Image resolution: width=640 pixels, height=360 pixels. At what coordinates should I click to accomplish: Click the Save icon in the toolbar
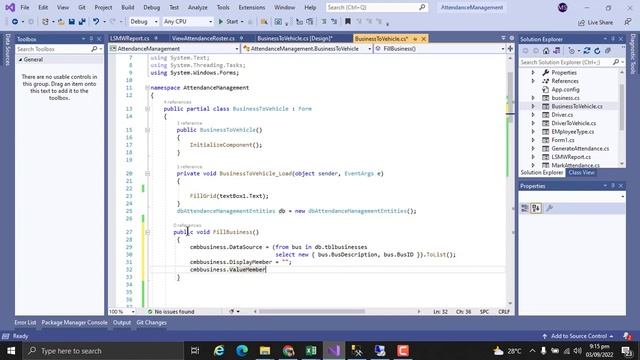point(71,22)
